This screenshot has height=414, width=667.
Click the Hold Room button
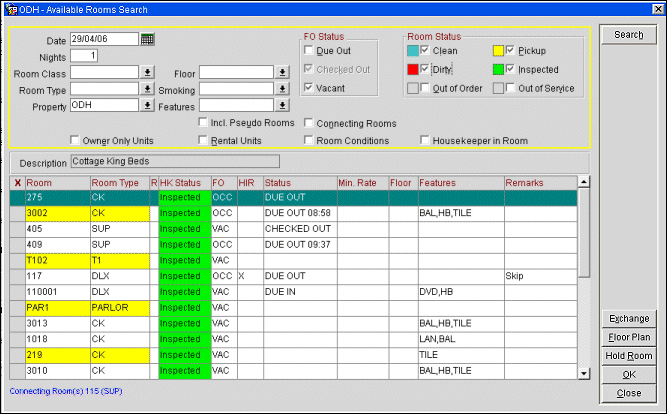[628, 356]
